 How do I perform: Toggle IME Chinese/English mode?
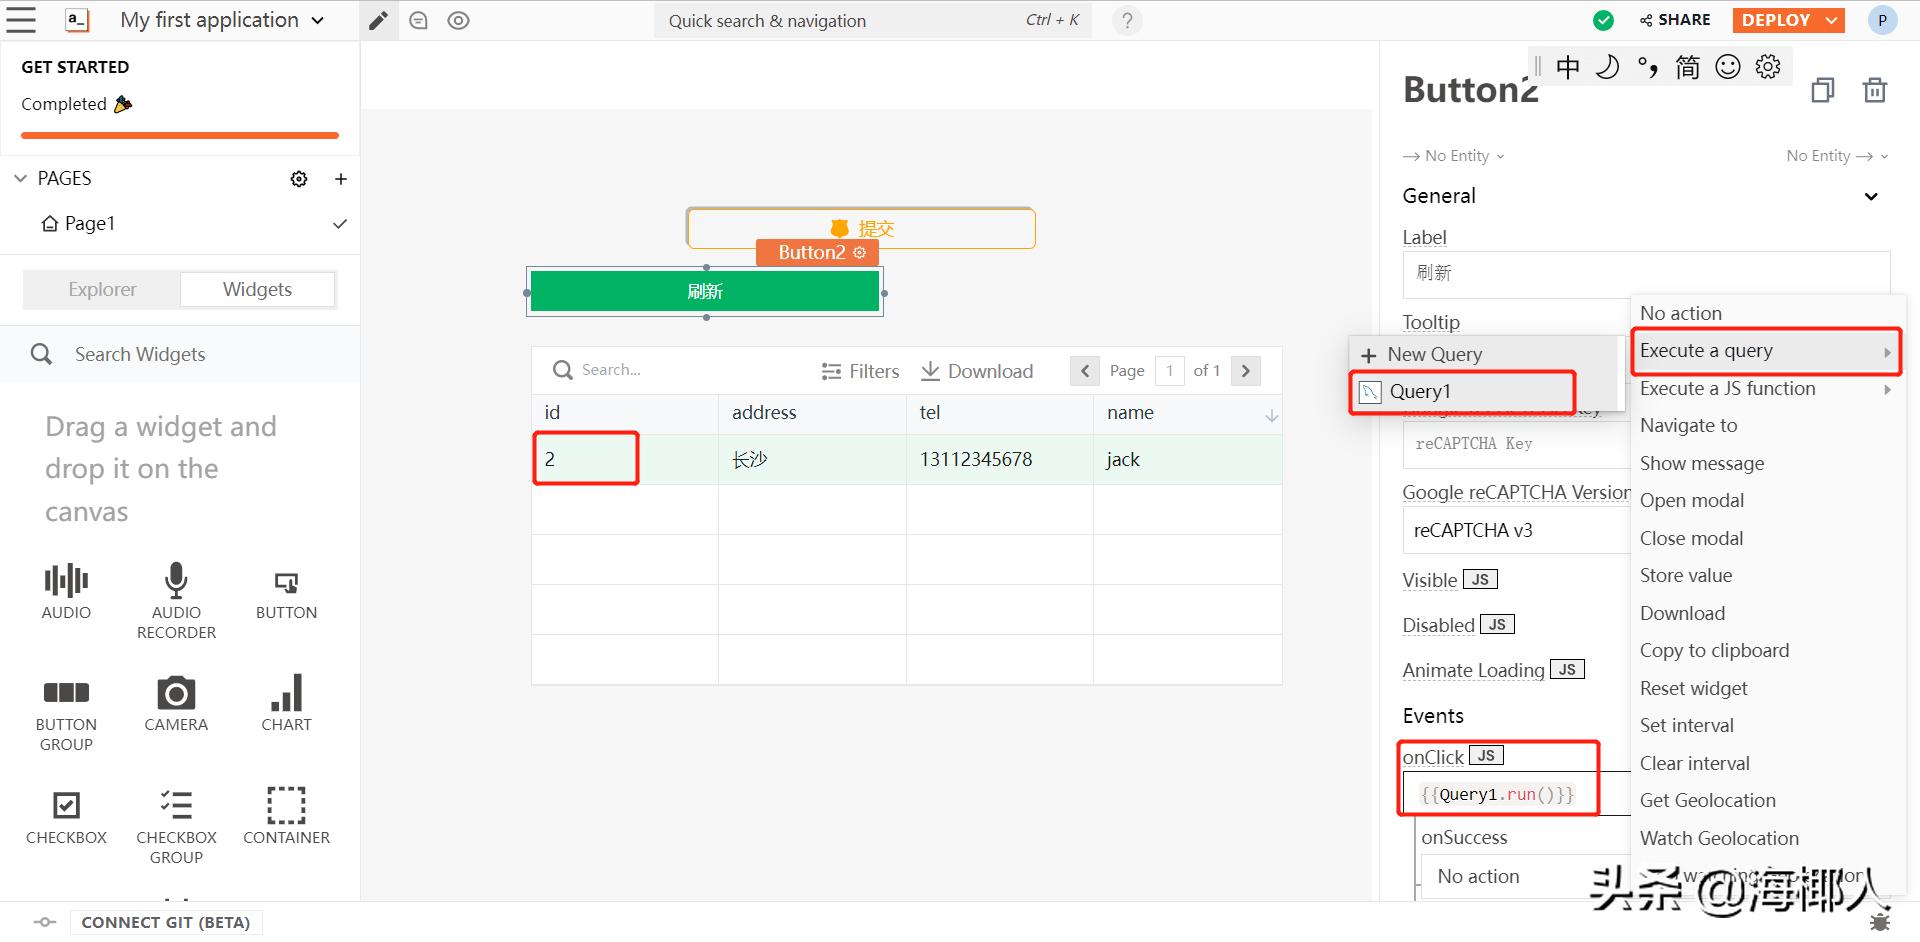(1568, 67)
